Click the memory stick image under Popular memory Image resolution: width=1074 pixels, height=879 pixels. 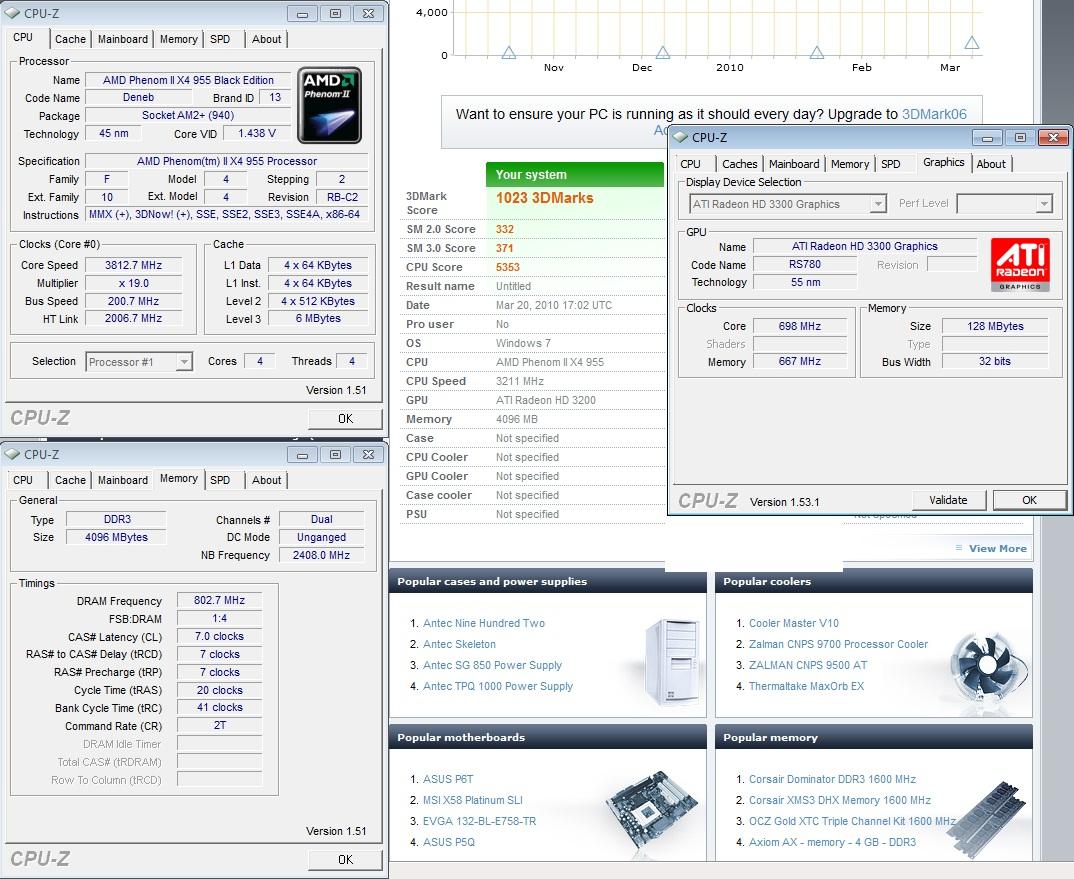click(986, 819)
